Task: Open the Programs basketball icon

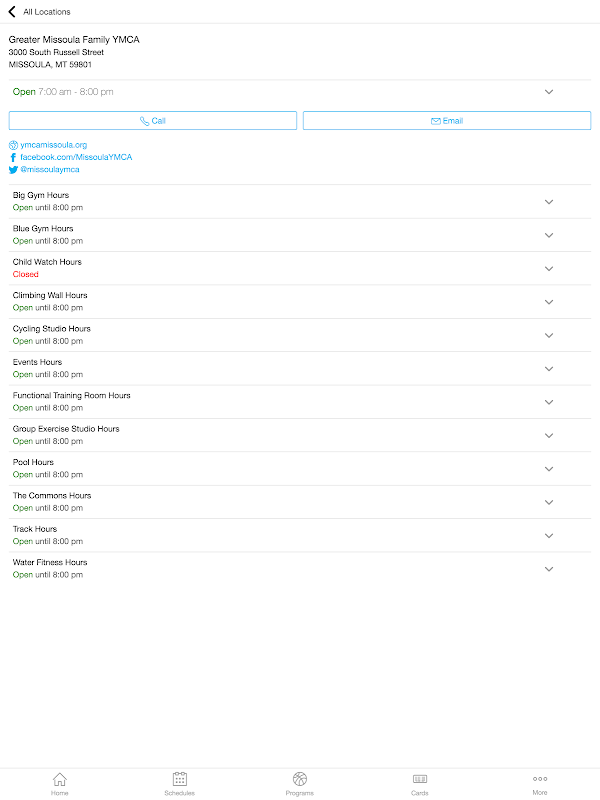Action: tap(299, 779)
